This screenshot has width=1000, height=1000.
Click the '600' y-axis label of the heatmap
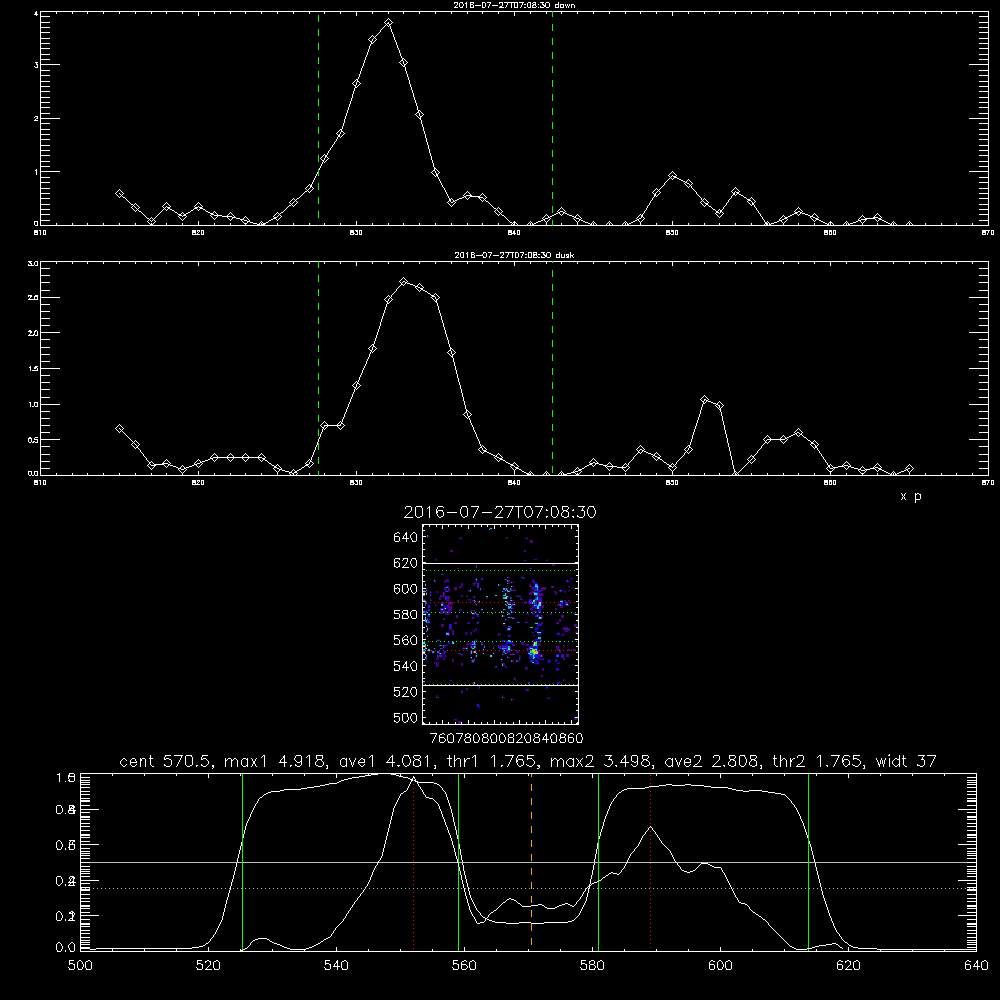click(406, 589)
